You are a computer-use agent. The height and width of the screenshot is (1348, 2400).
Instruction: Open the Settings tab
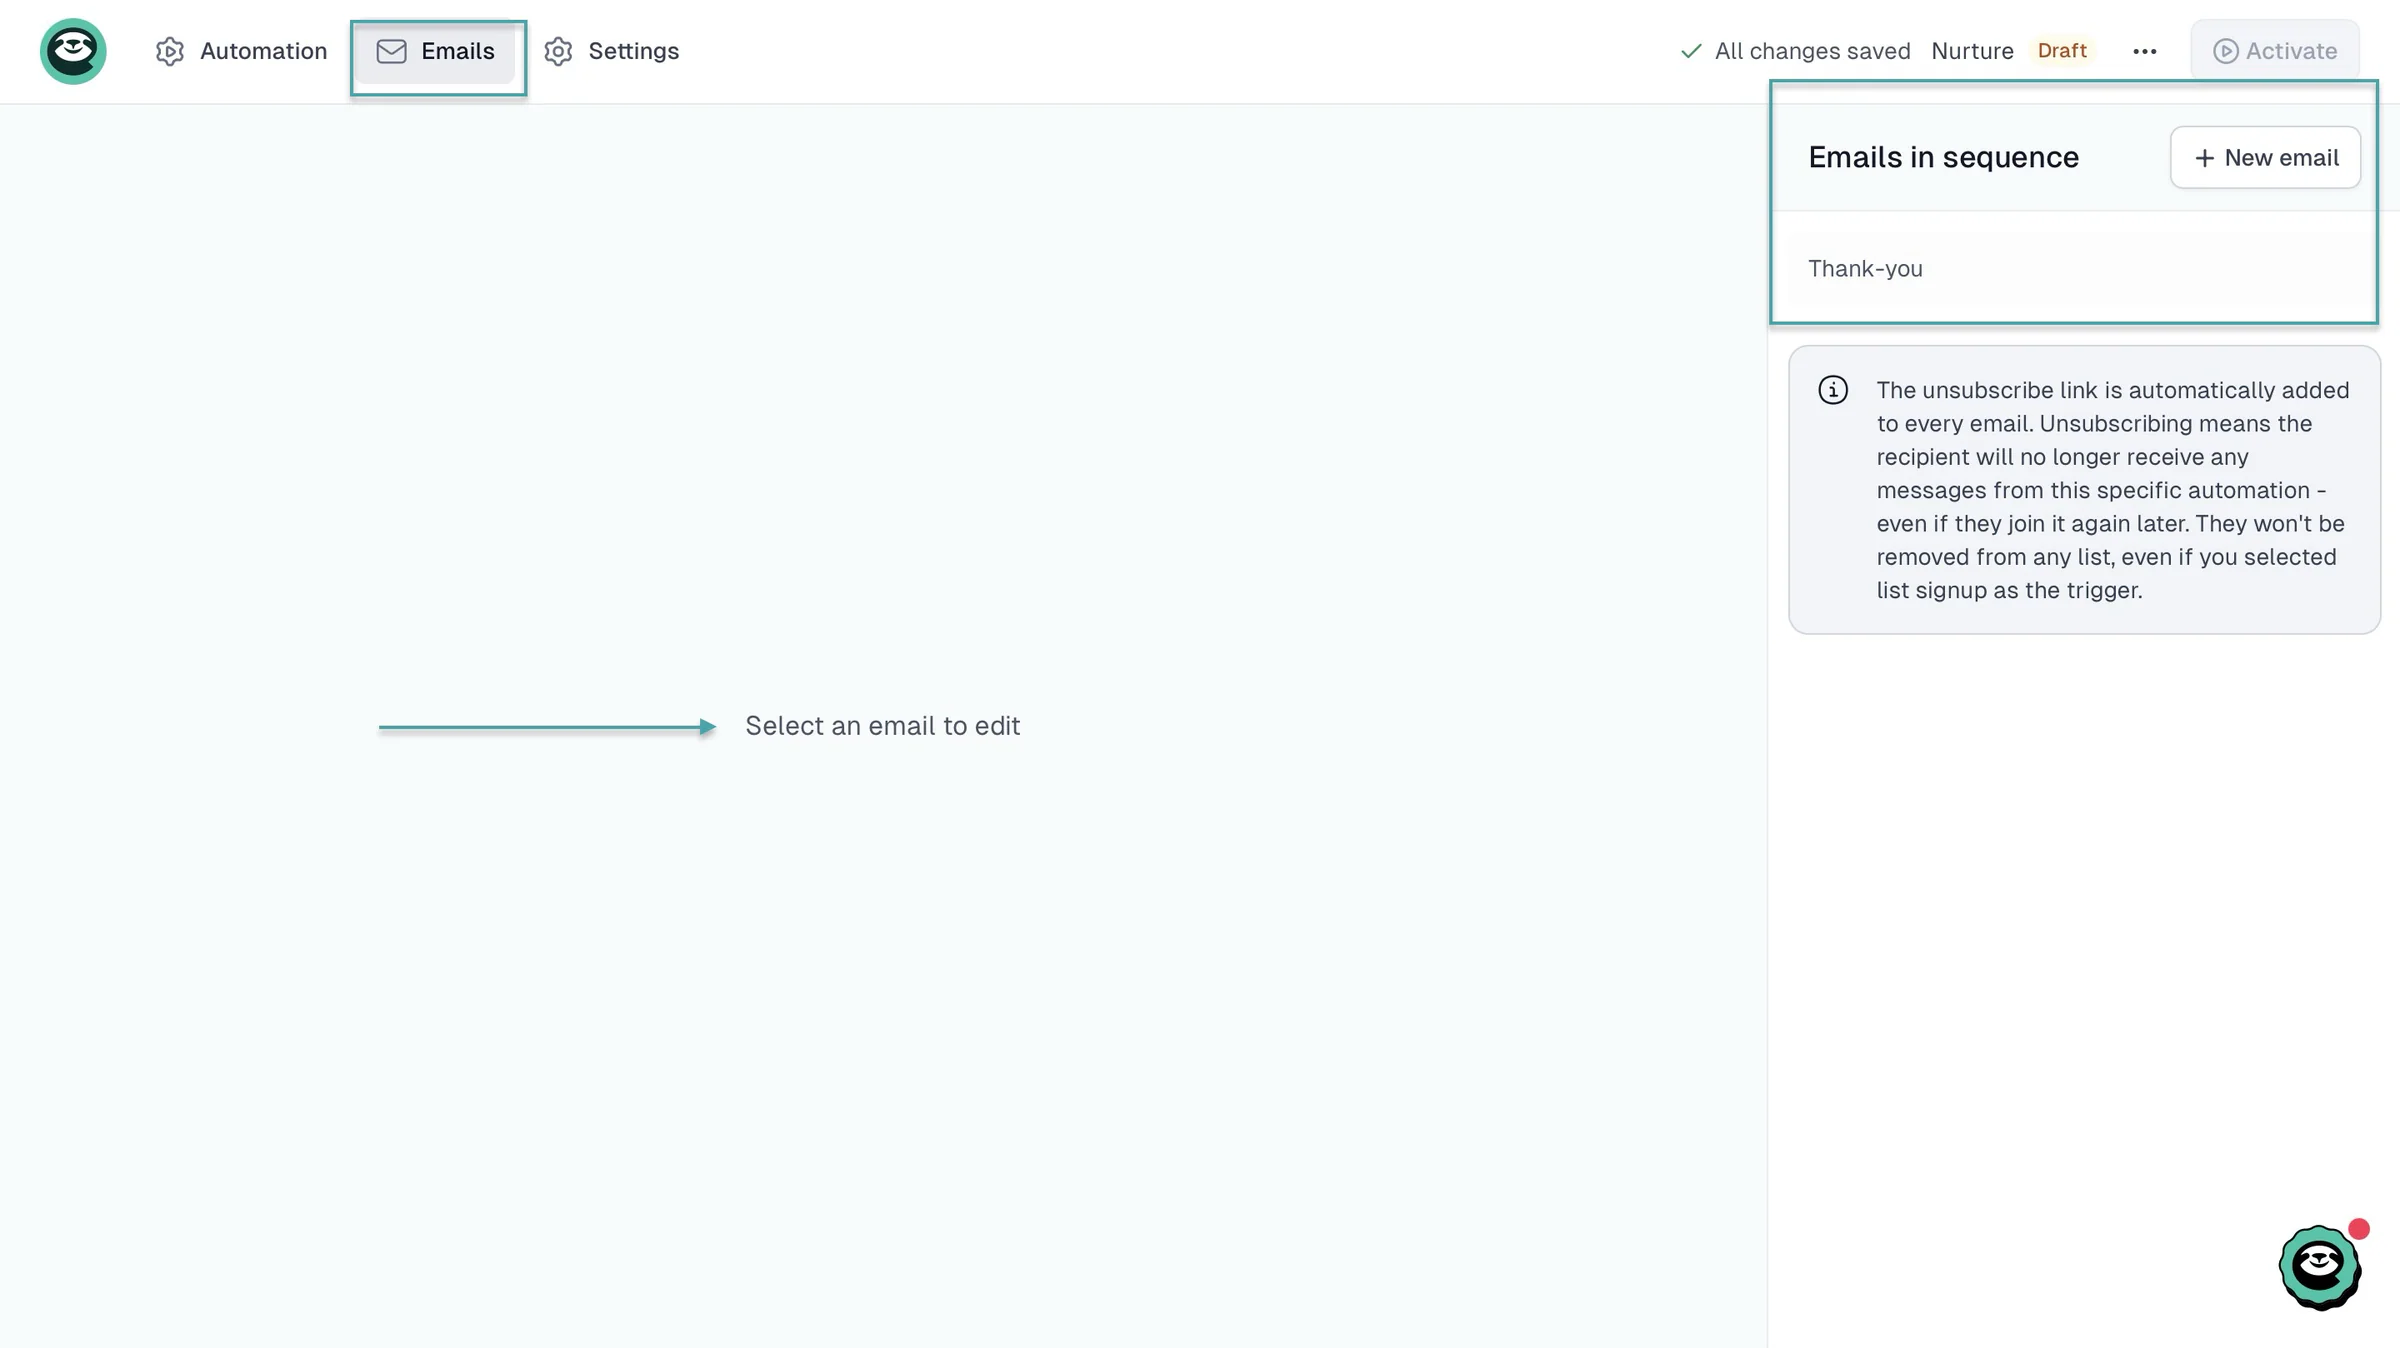coord(611,51)
